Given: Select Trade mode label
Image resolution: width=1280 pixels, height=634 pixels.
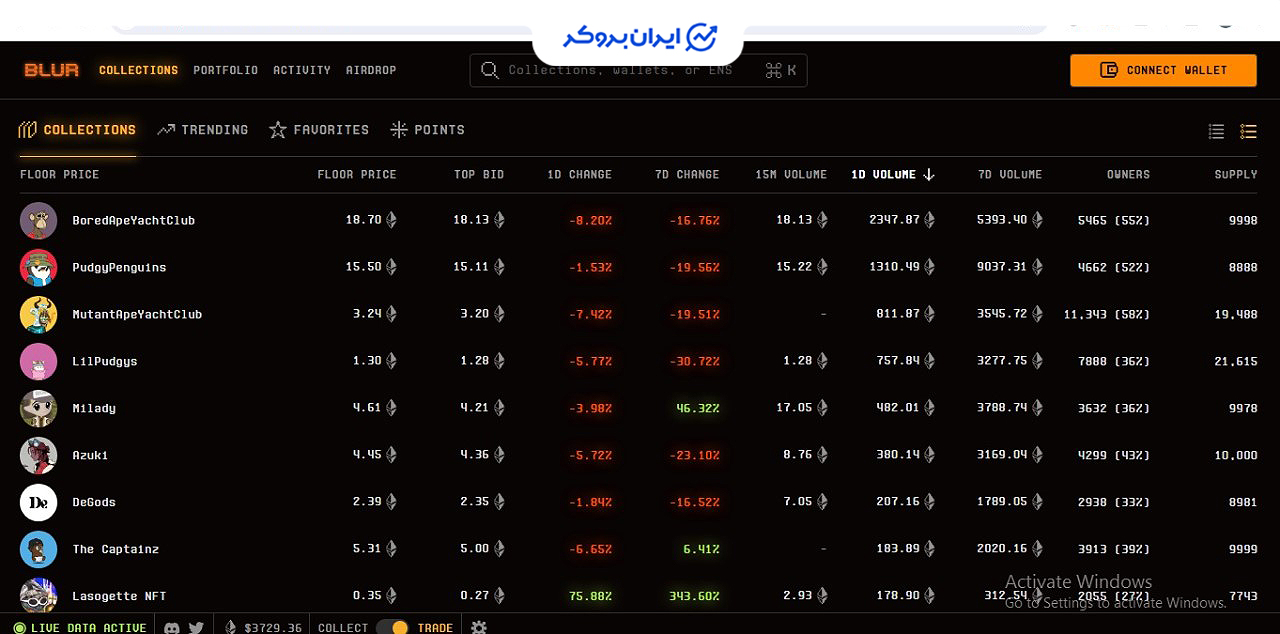Looking at the screenshot, I should click(x=435, y=627).
